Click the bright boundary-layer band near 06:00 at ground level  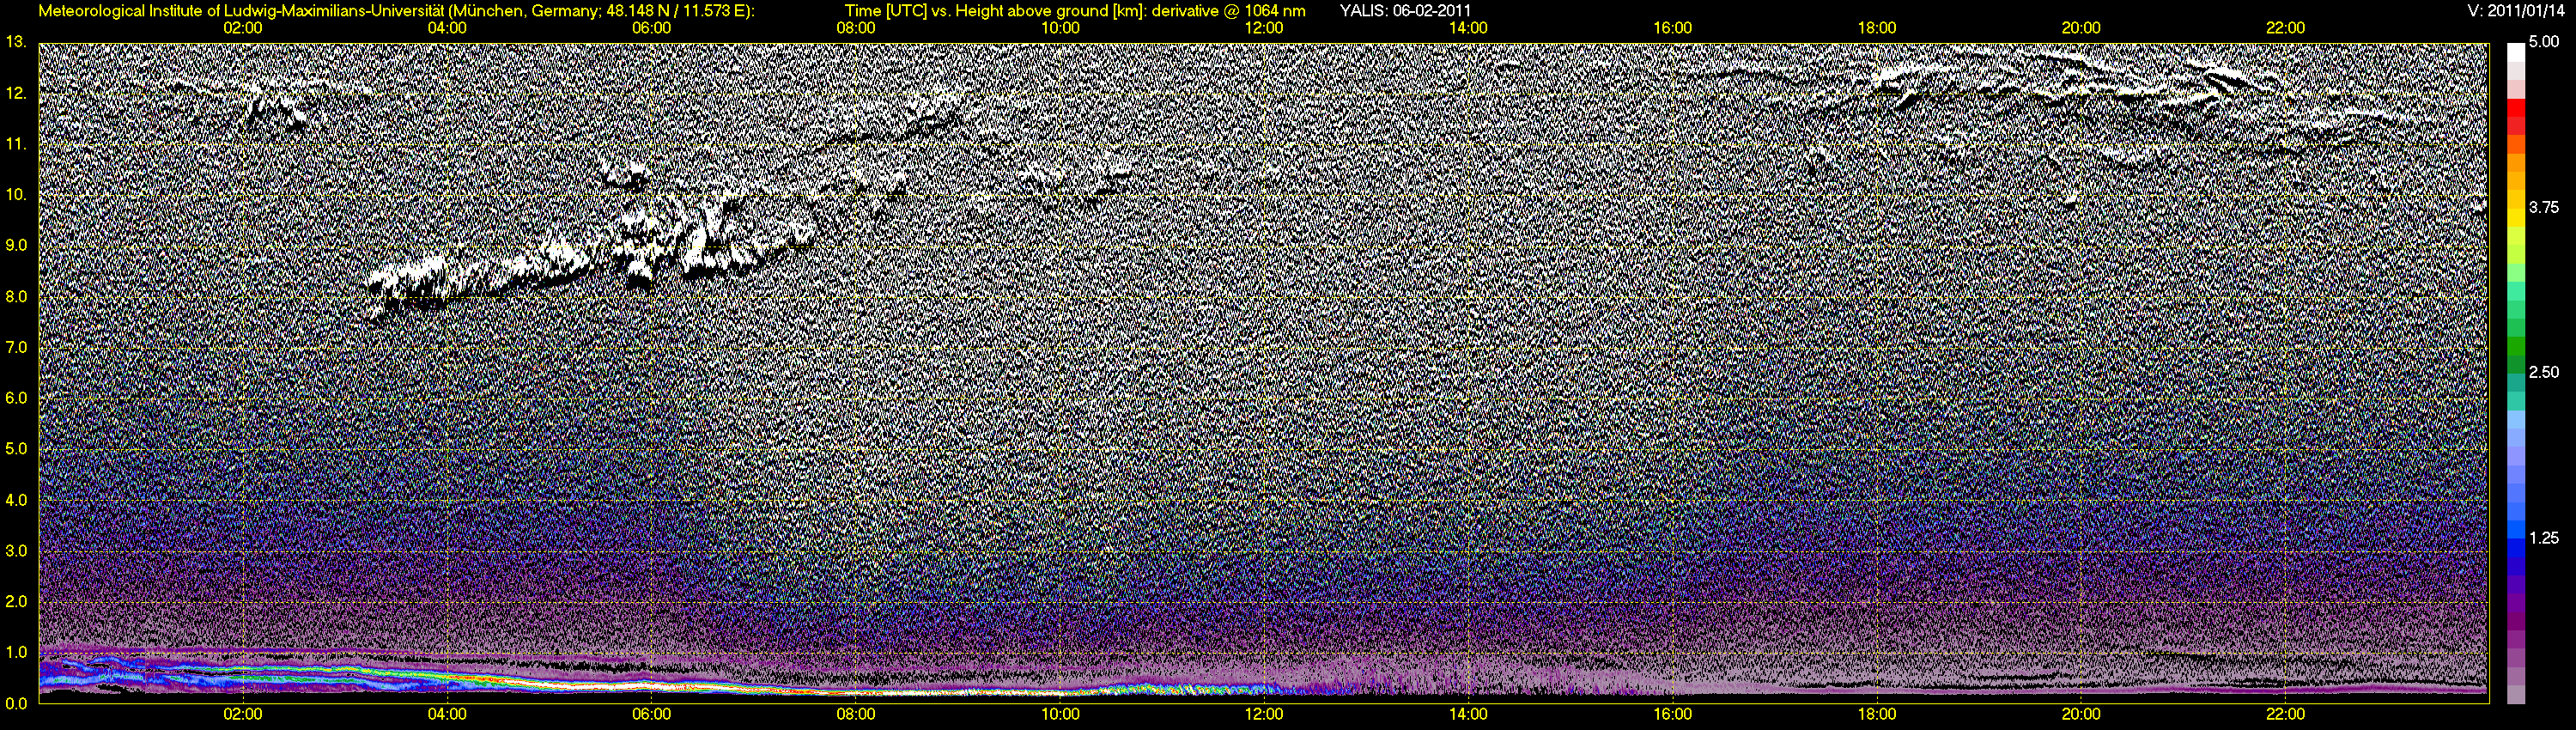point(651,687)
